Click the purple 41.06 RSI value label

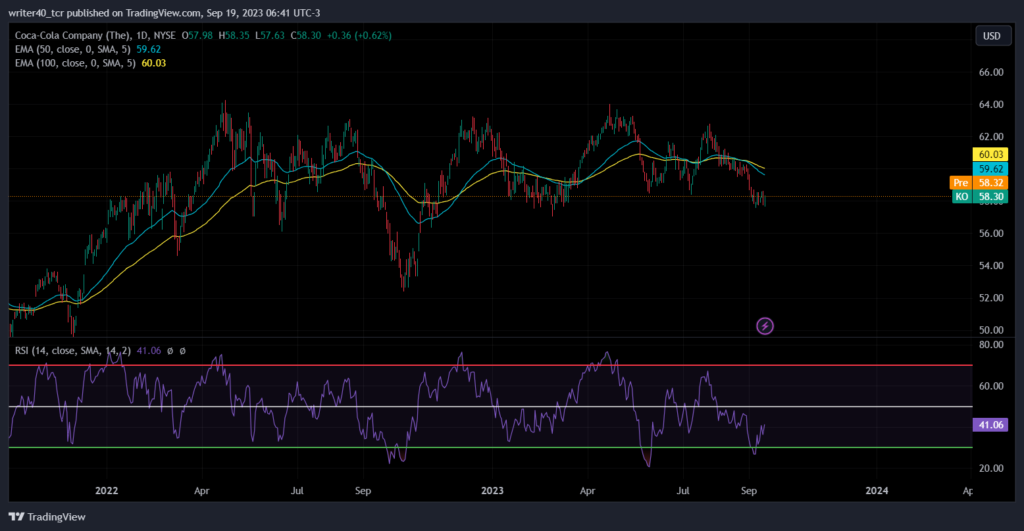click(991, 425)
